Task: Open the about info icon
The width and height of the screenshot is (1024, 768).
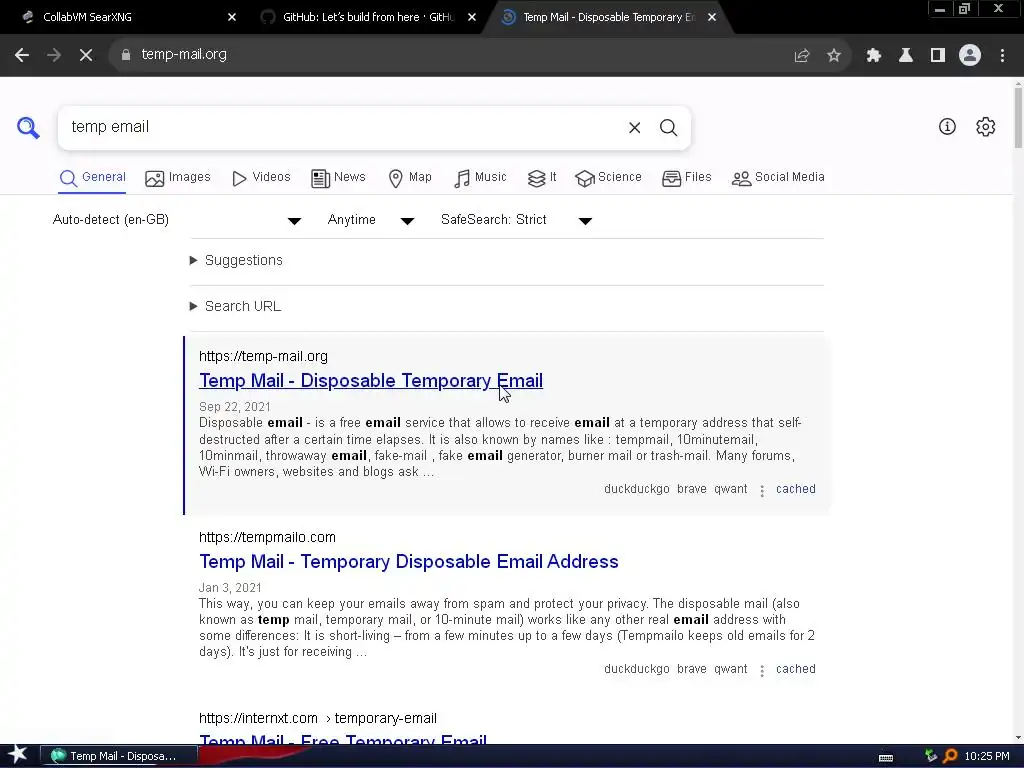Action: 947,127
